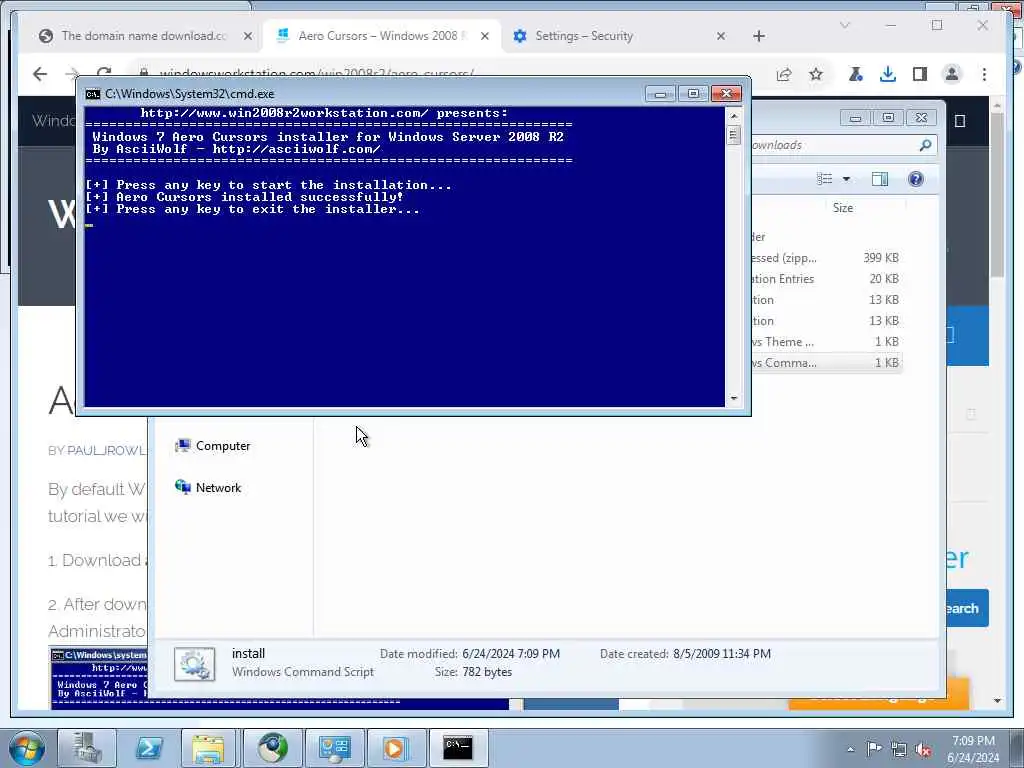The width and height of the screenshot is (1024, 768).
Task: Open the cmd.exe window system icon
Action: tap(93, 93)
